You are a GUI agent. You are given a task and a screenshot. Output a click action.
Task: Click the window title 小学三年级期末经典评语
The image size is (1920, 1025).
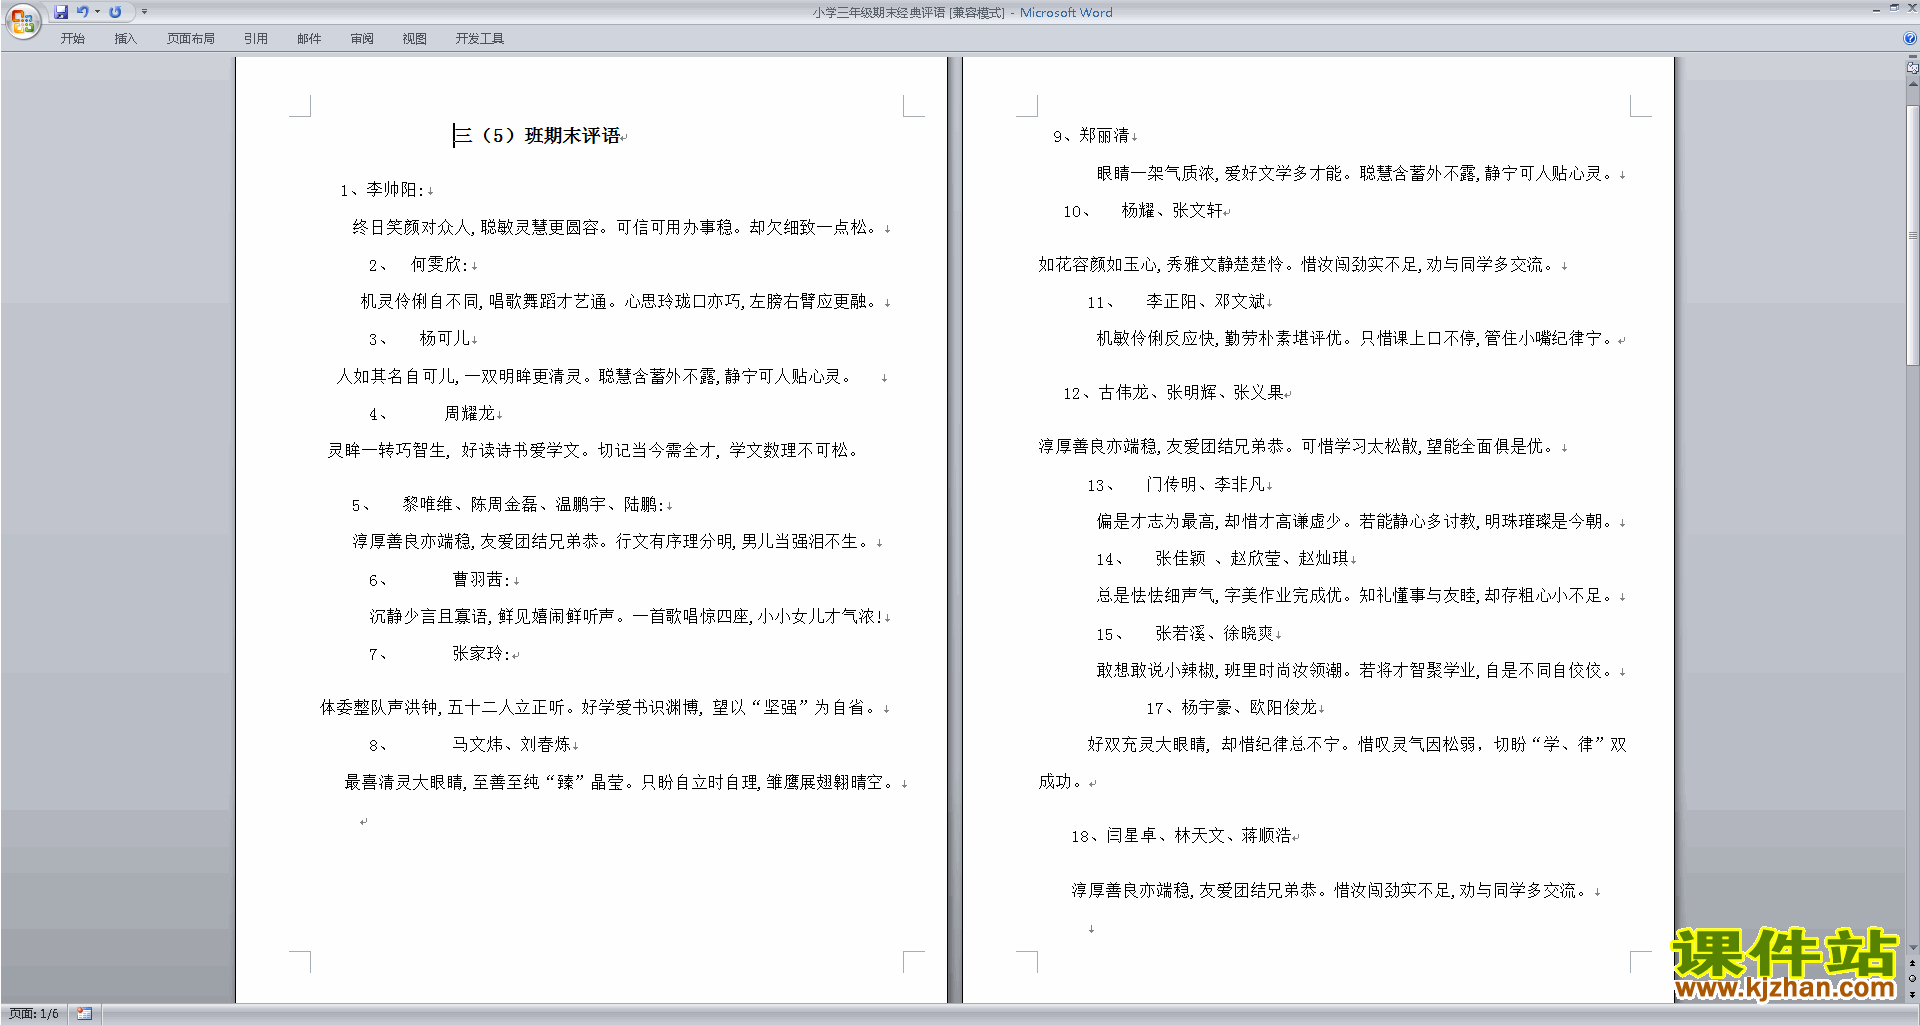(x=878, y=13)
